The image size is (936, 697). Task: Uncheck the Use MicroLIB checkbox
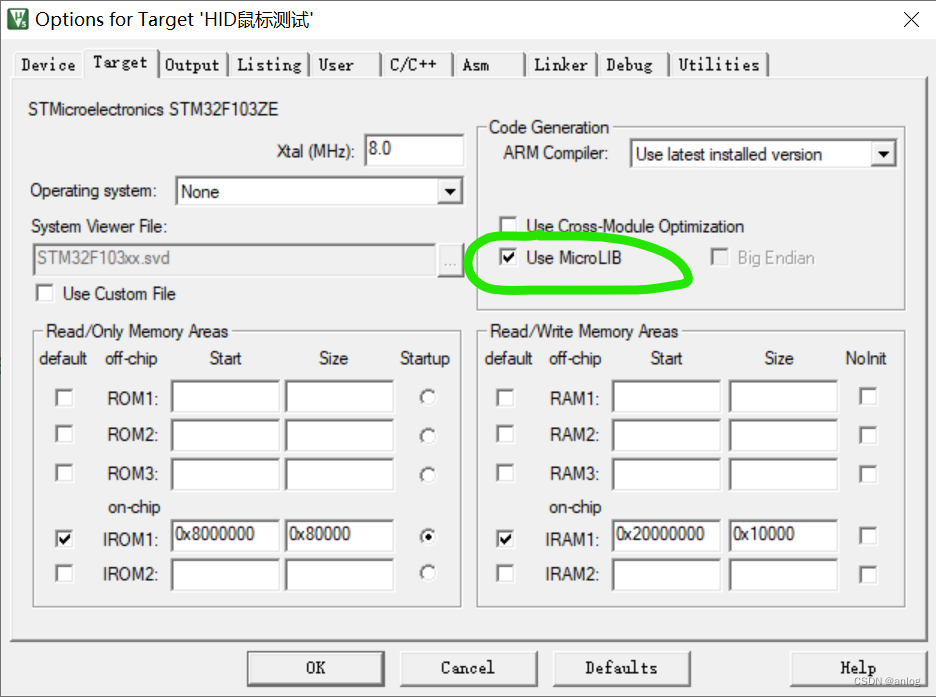(x=508, y=257)
